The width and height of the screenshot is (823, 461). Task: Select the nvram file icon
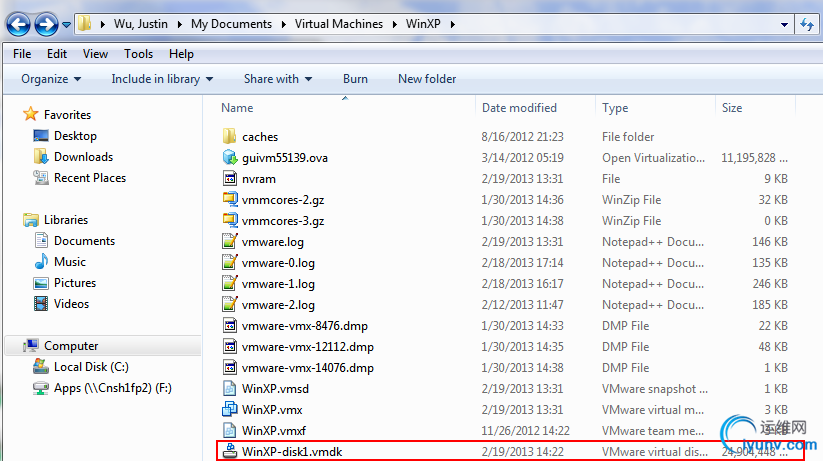click(x=229, y=179)
